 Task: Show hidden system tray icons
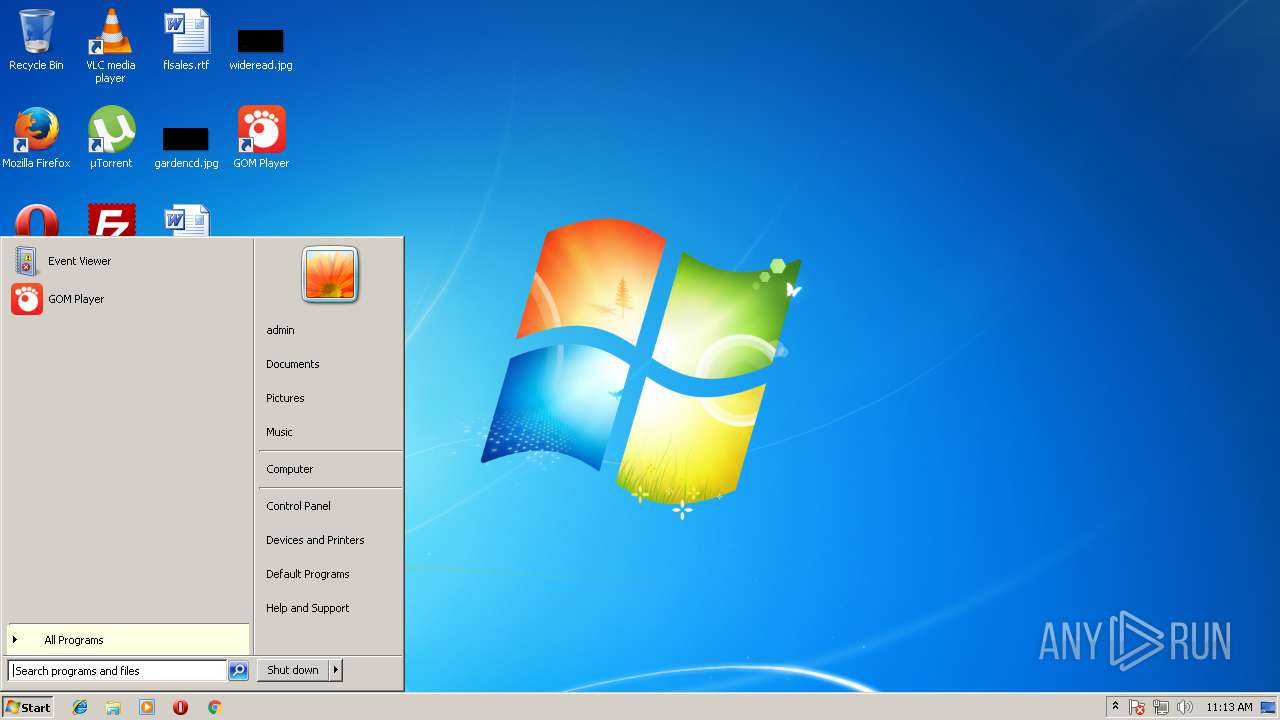tap(1116, 707)
